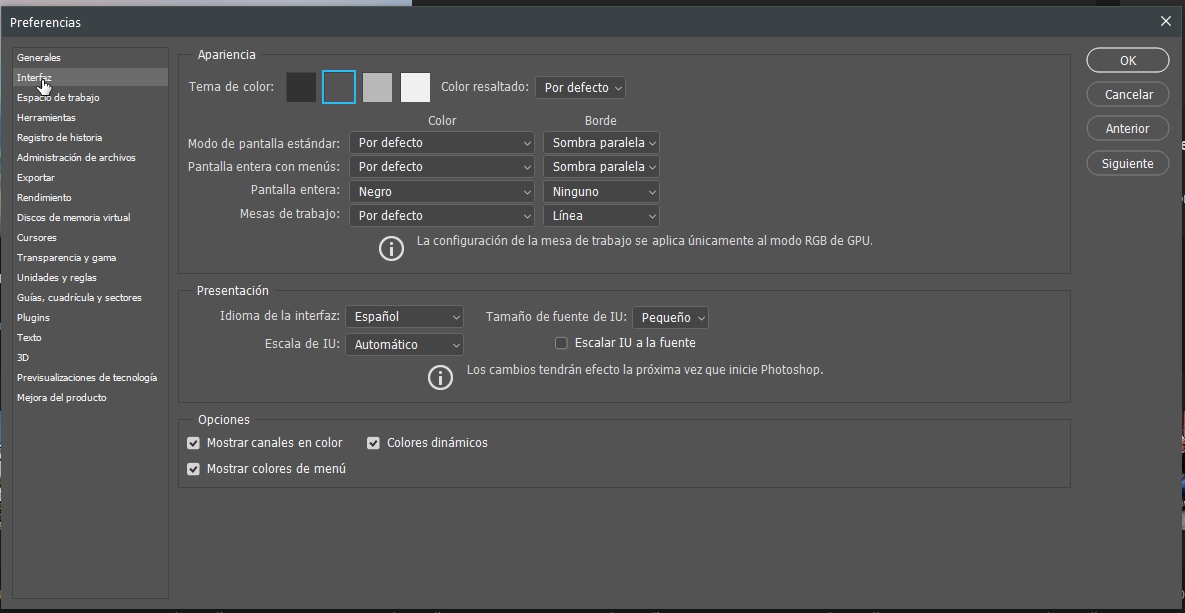Confirm preferences with the OK button

point(1127,59)
